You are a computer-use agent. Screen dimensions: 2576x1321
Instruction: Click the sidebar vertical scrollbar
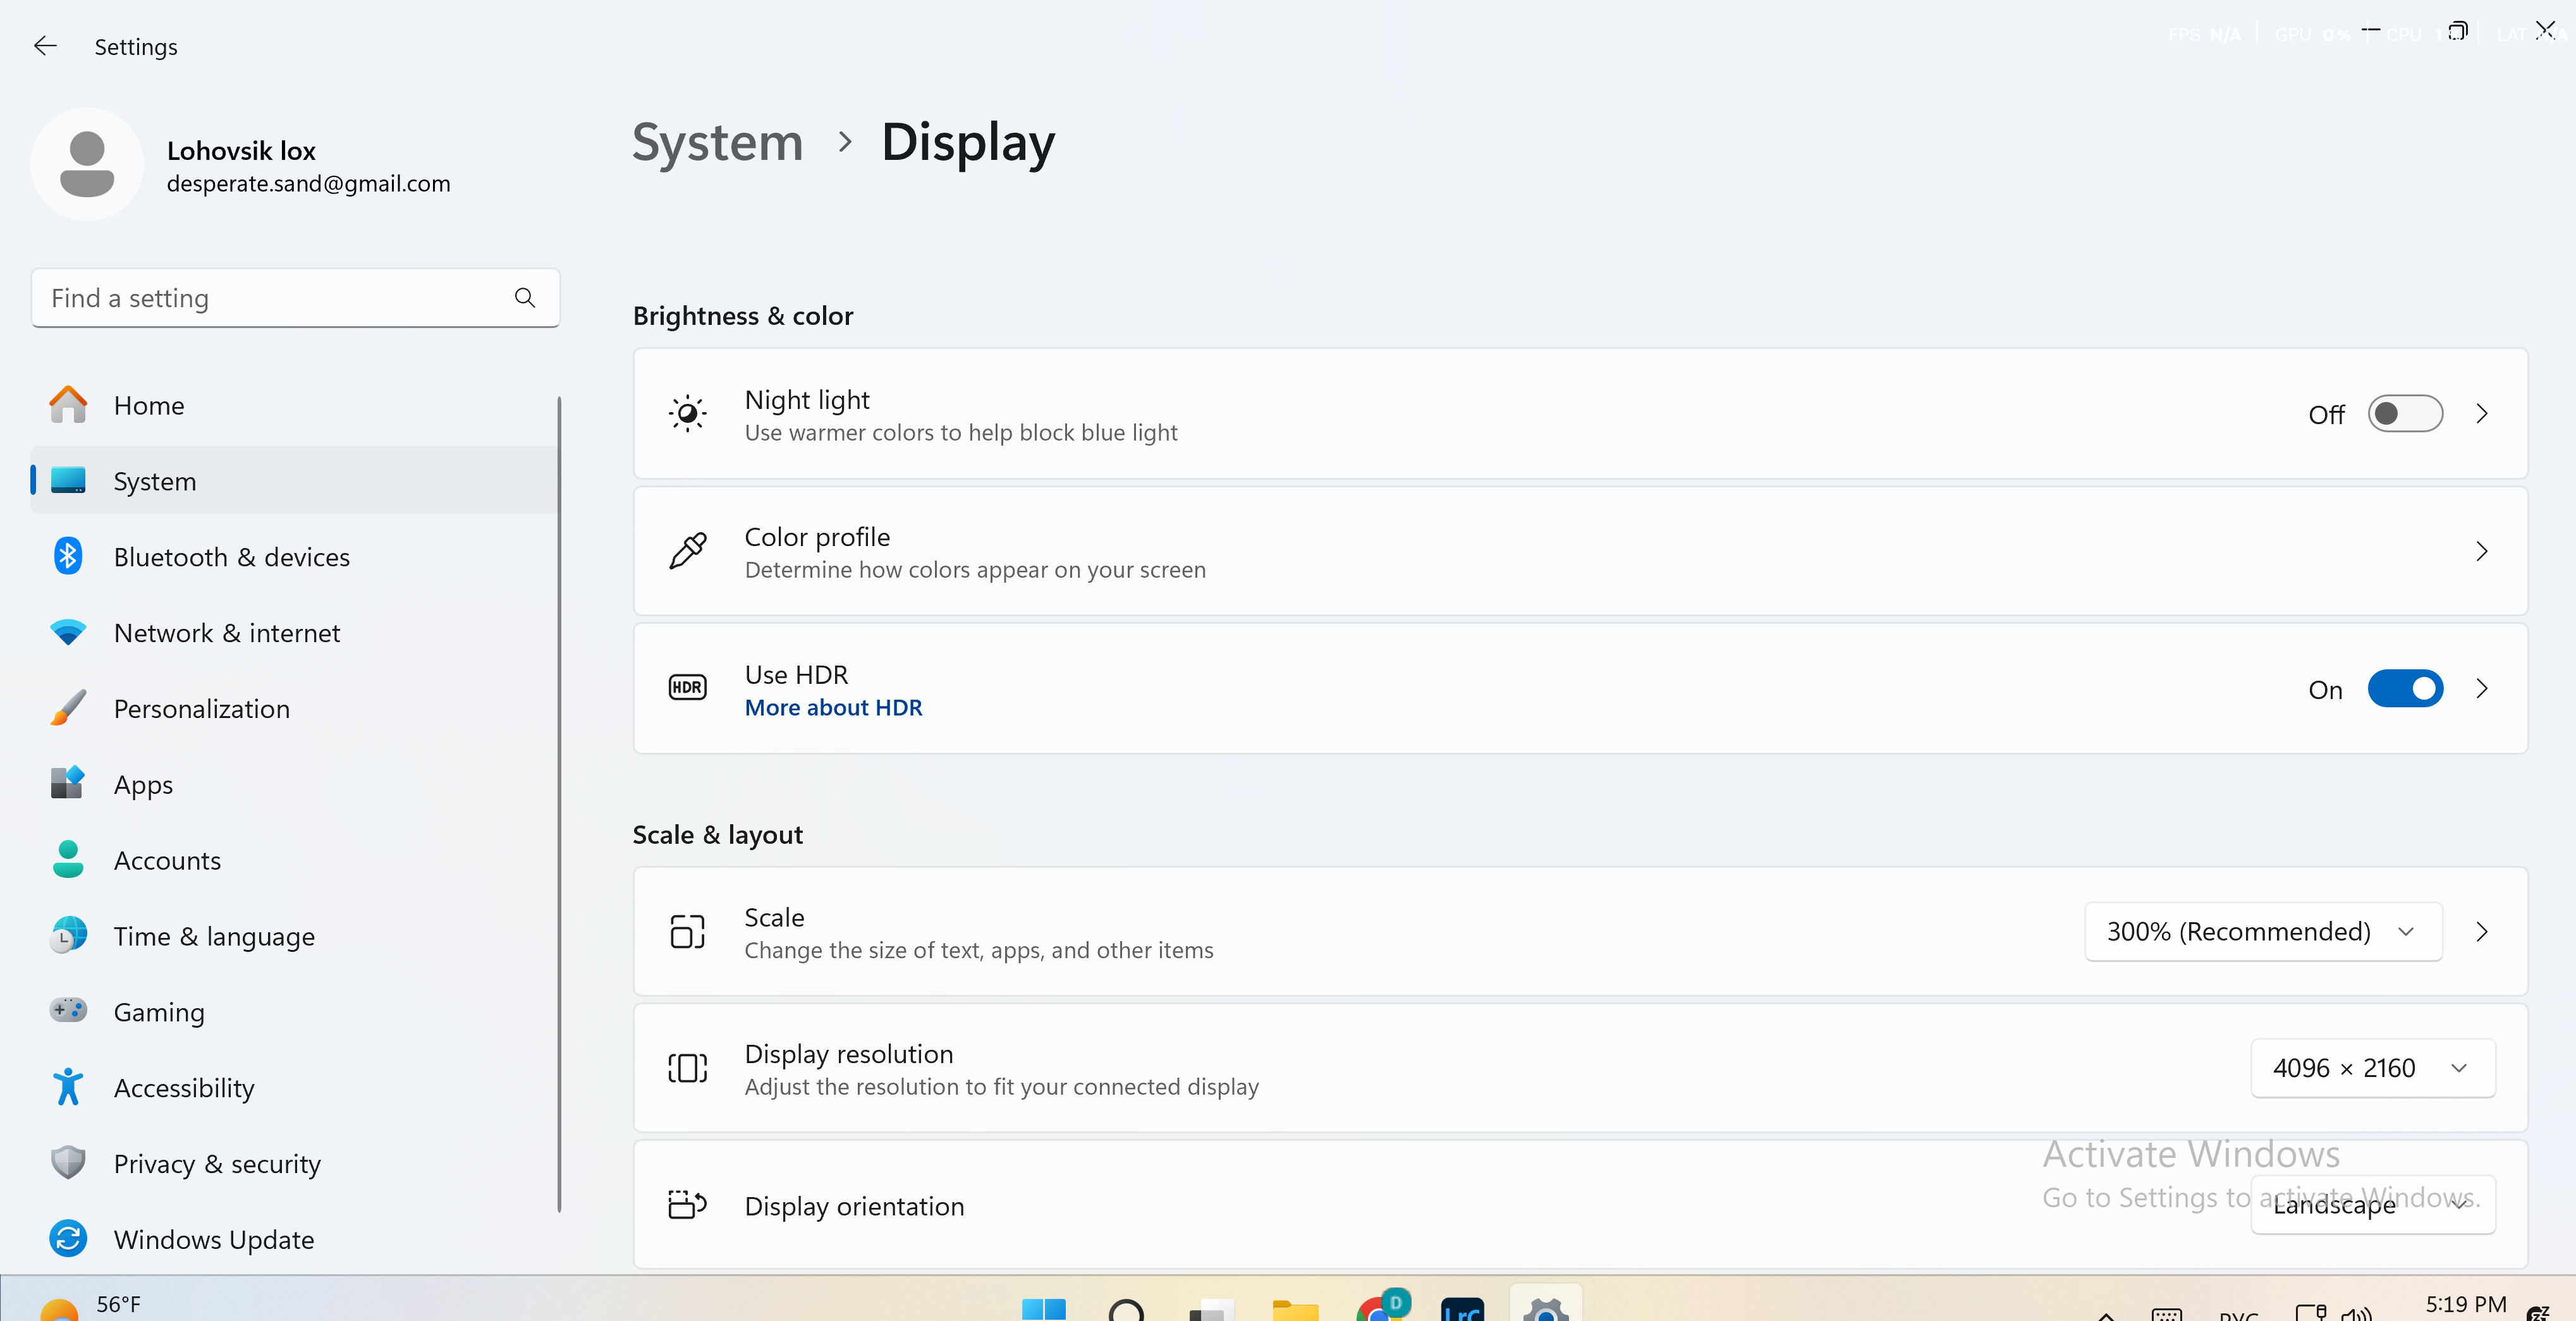point(559,804)
